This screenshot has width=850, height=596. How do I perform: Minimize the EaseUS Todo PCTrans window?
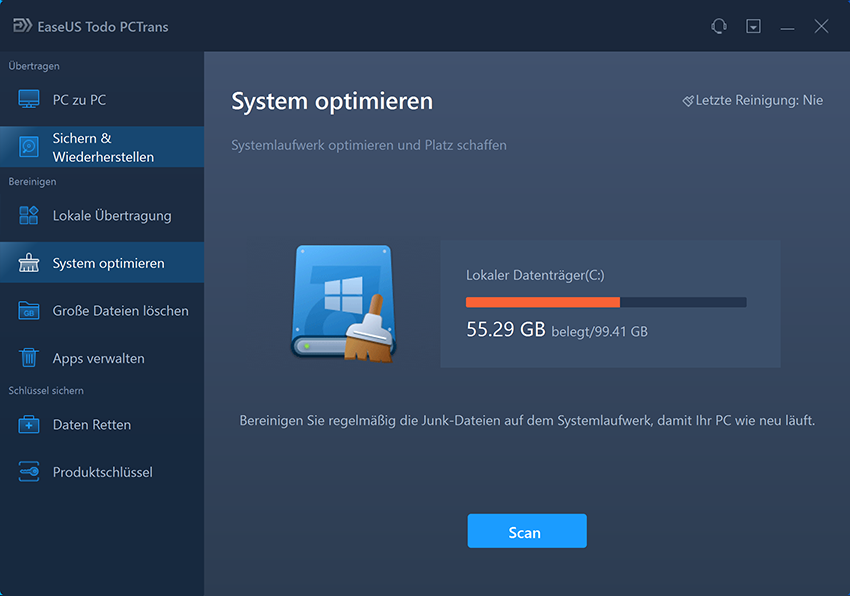(x=787, y=26)
